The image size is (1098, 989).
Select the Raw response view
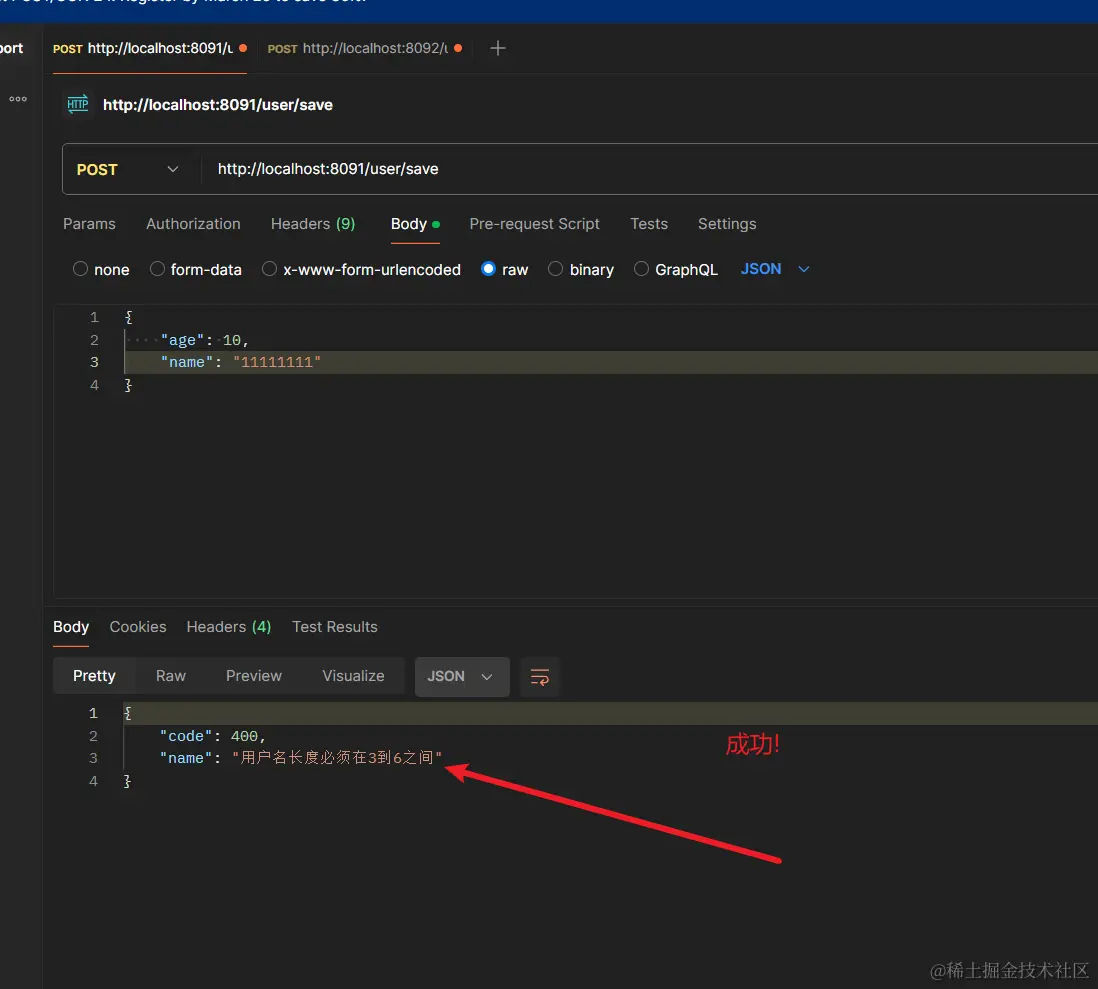point(171,676)
